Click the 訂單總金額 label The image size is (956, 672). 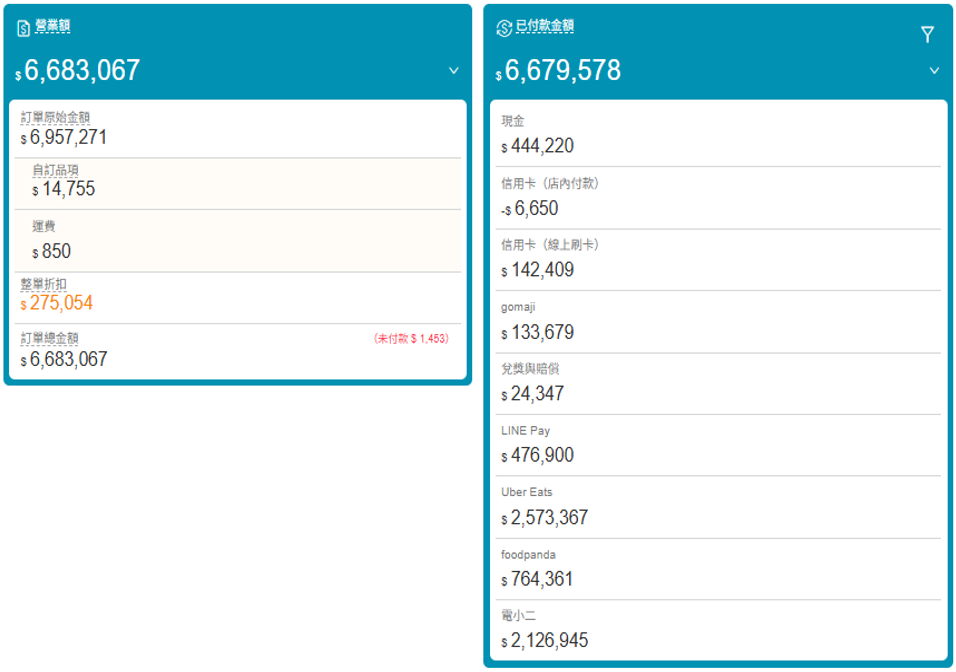tap(50, 338)
